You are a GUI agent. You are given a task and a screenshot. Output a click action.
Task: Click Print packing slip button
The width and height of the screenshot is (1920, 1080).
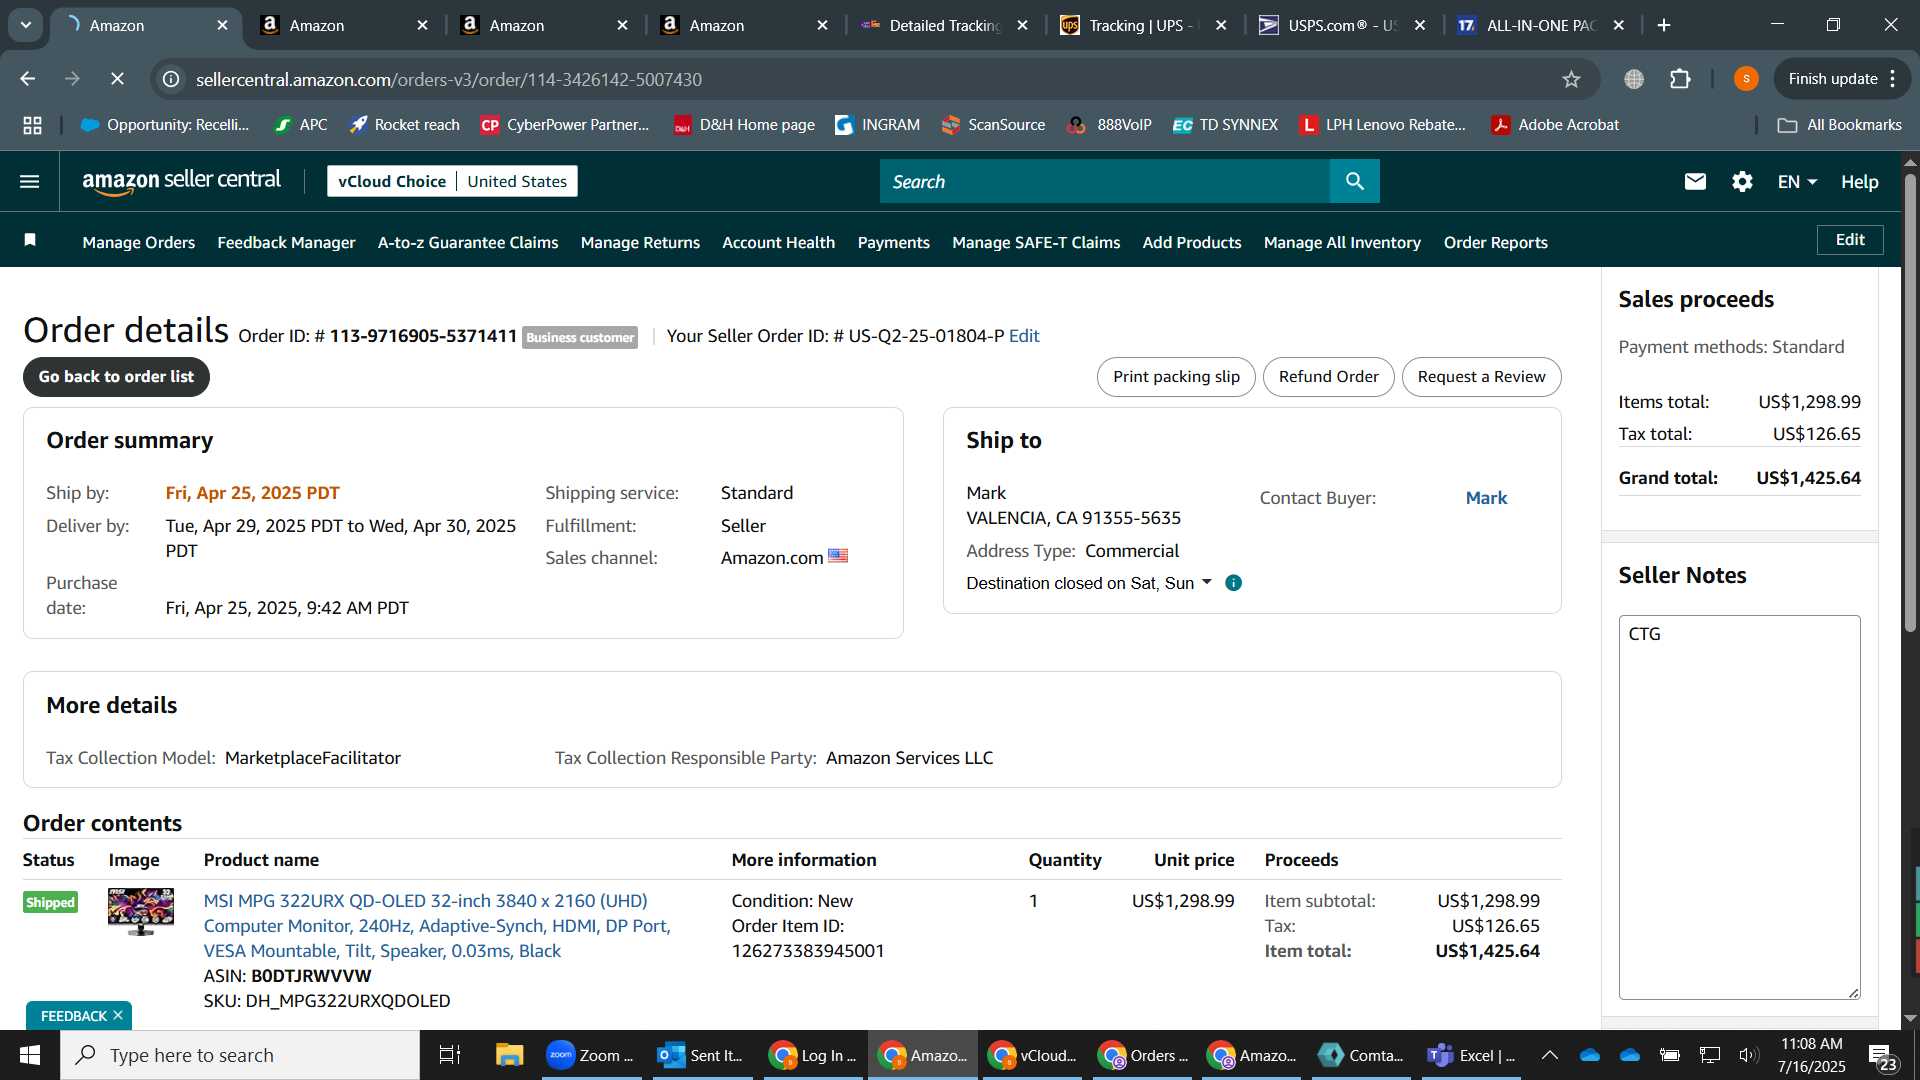[x=1176, y=377]
